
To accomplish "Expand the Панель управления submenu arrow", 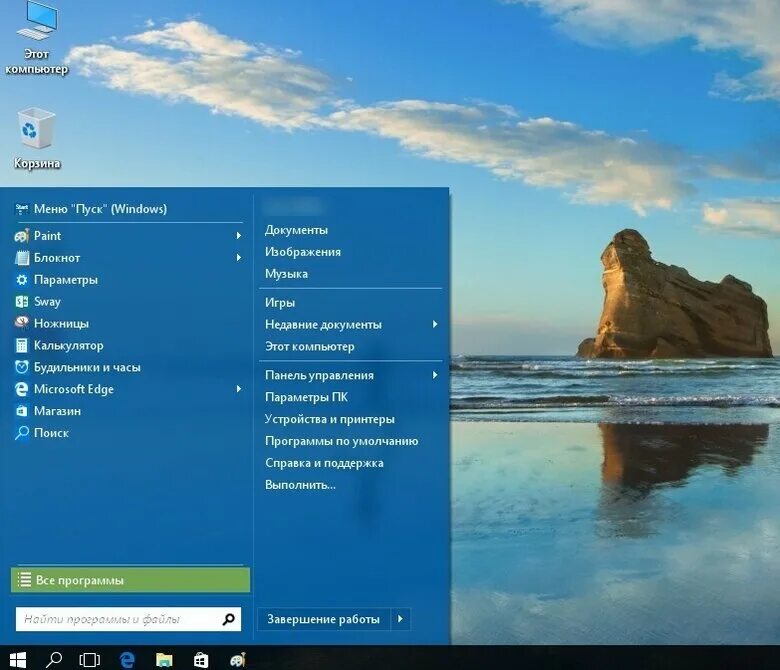I will coord(435,375).
